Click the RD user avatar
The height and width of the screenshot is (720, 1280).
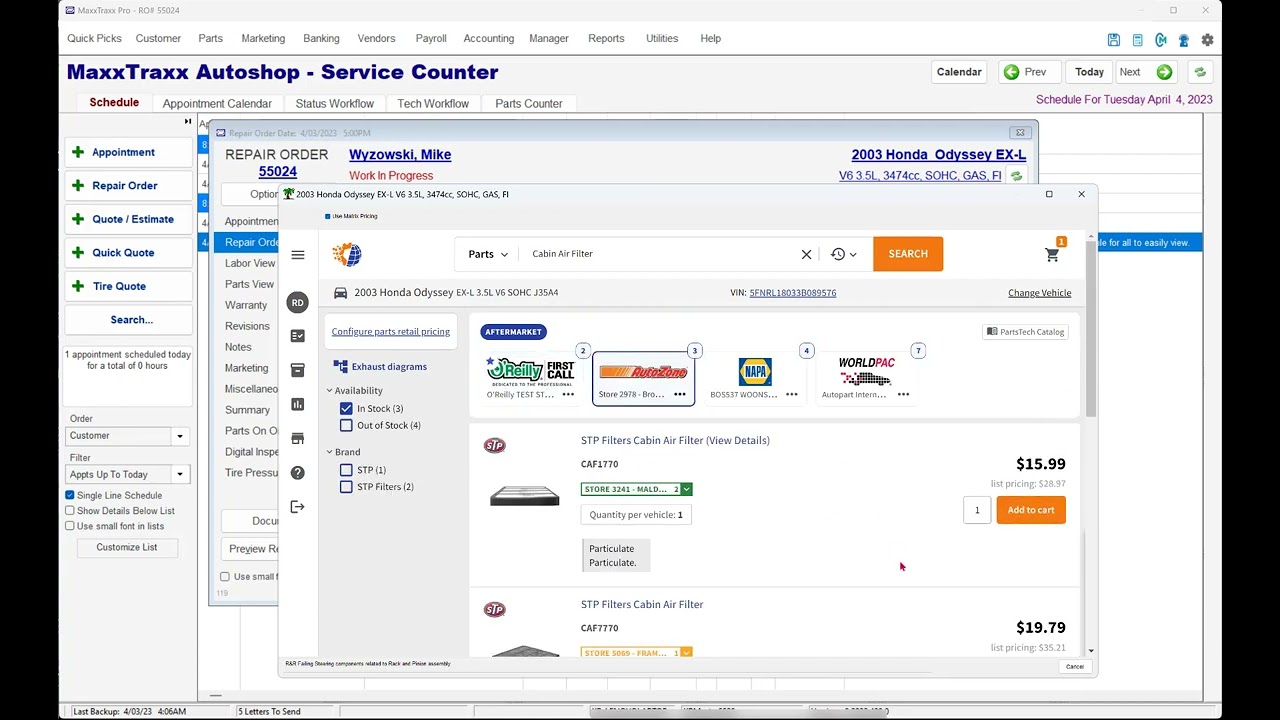pos(297,302)
